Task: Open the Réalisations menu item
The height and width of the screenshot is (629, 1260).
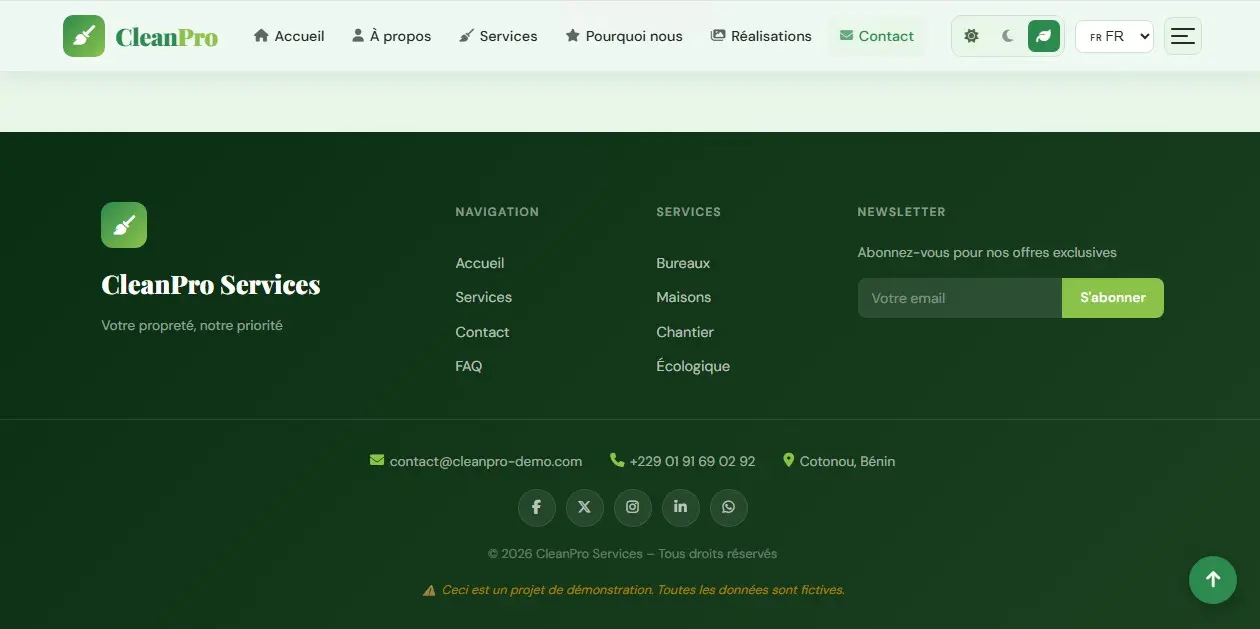Action: 761,35
